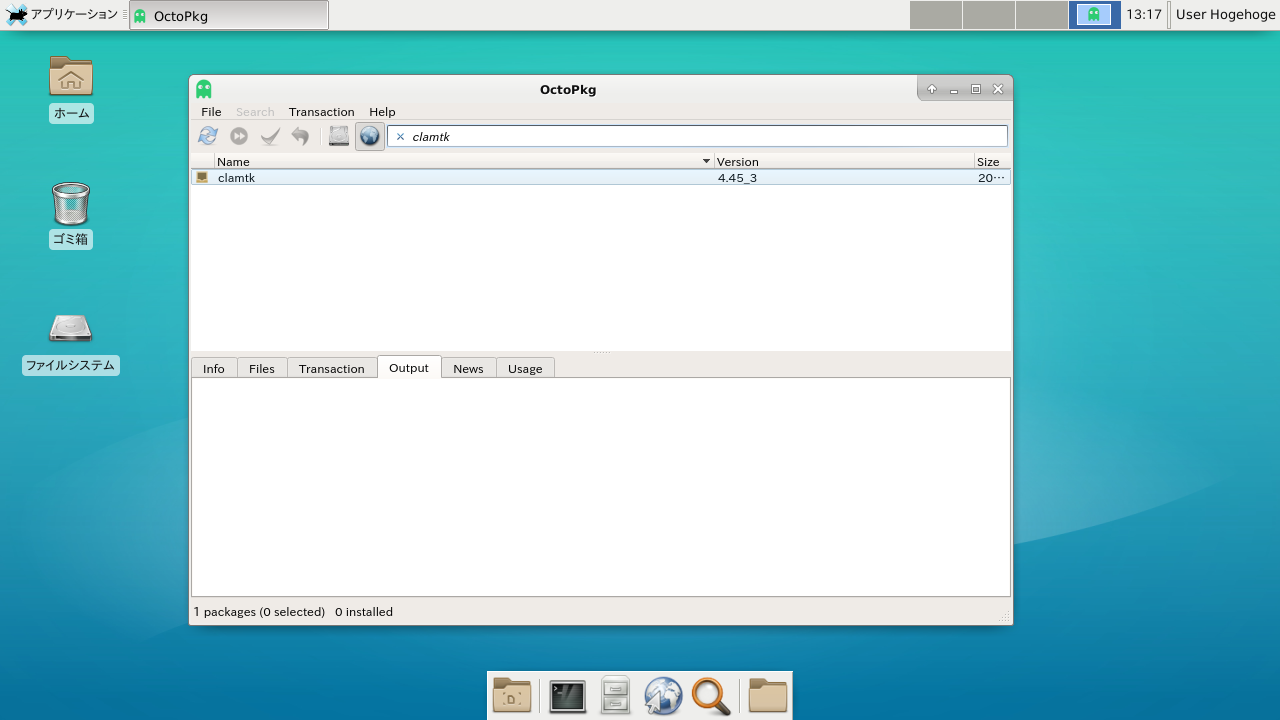Show installed packages with the disk icon
Screen dimensions: 1280x720
(x=339, y=136)
